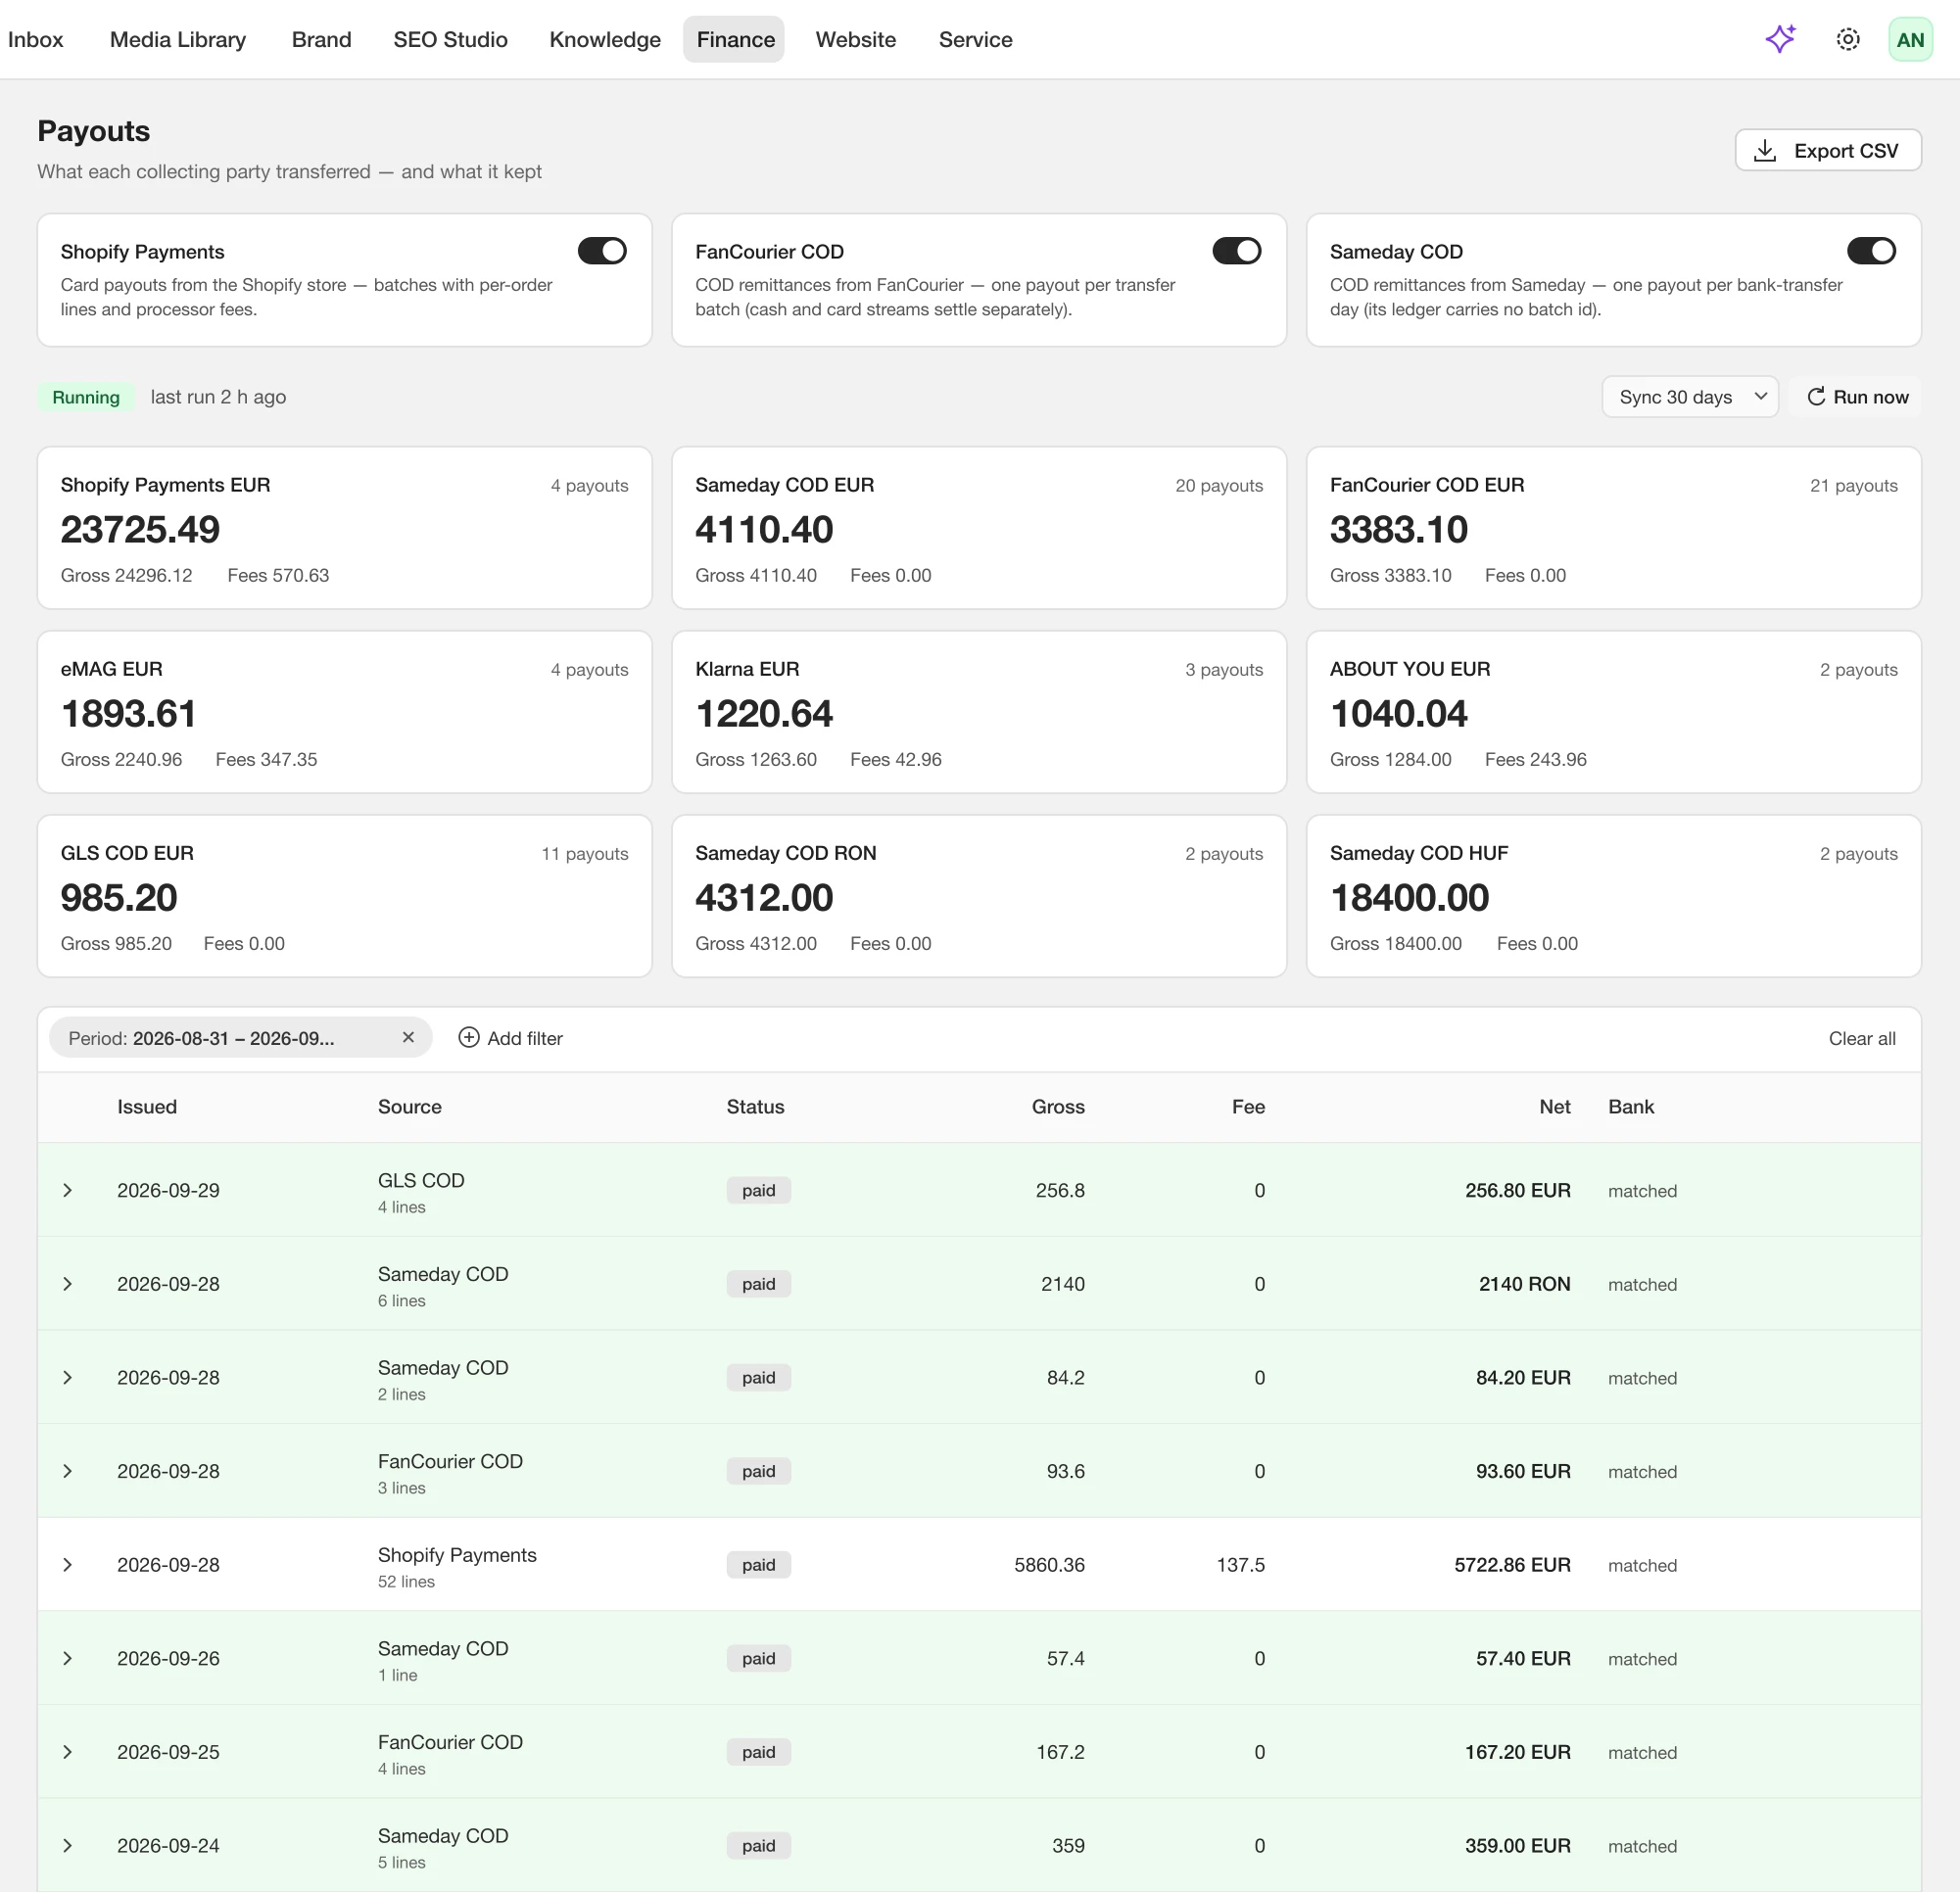Toggle Shopify Payments source switch
The height and width of the screenshot is (1892, 1960).
point(602,251)
